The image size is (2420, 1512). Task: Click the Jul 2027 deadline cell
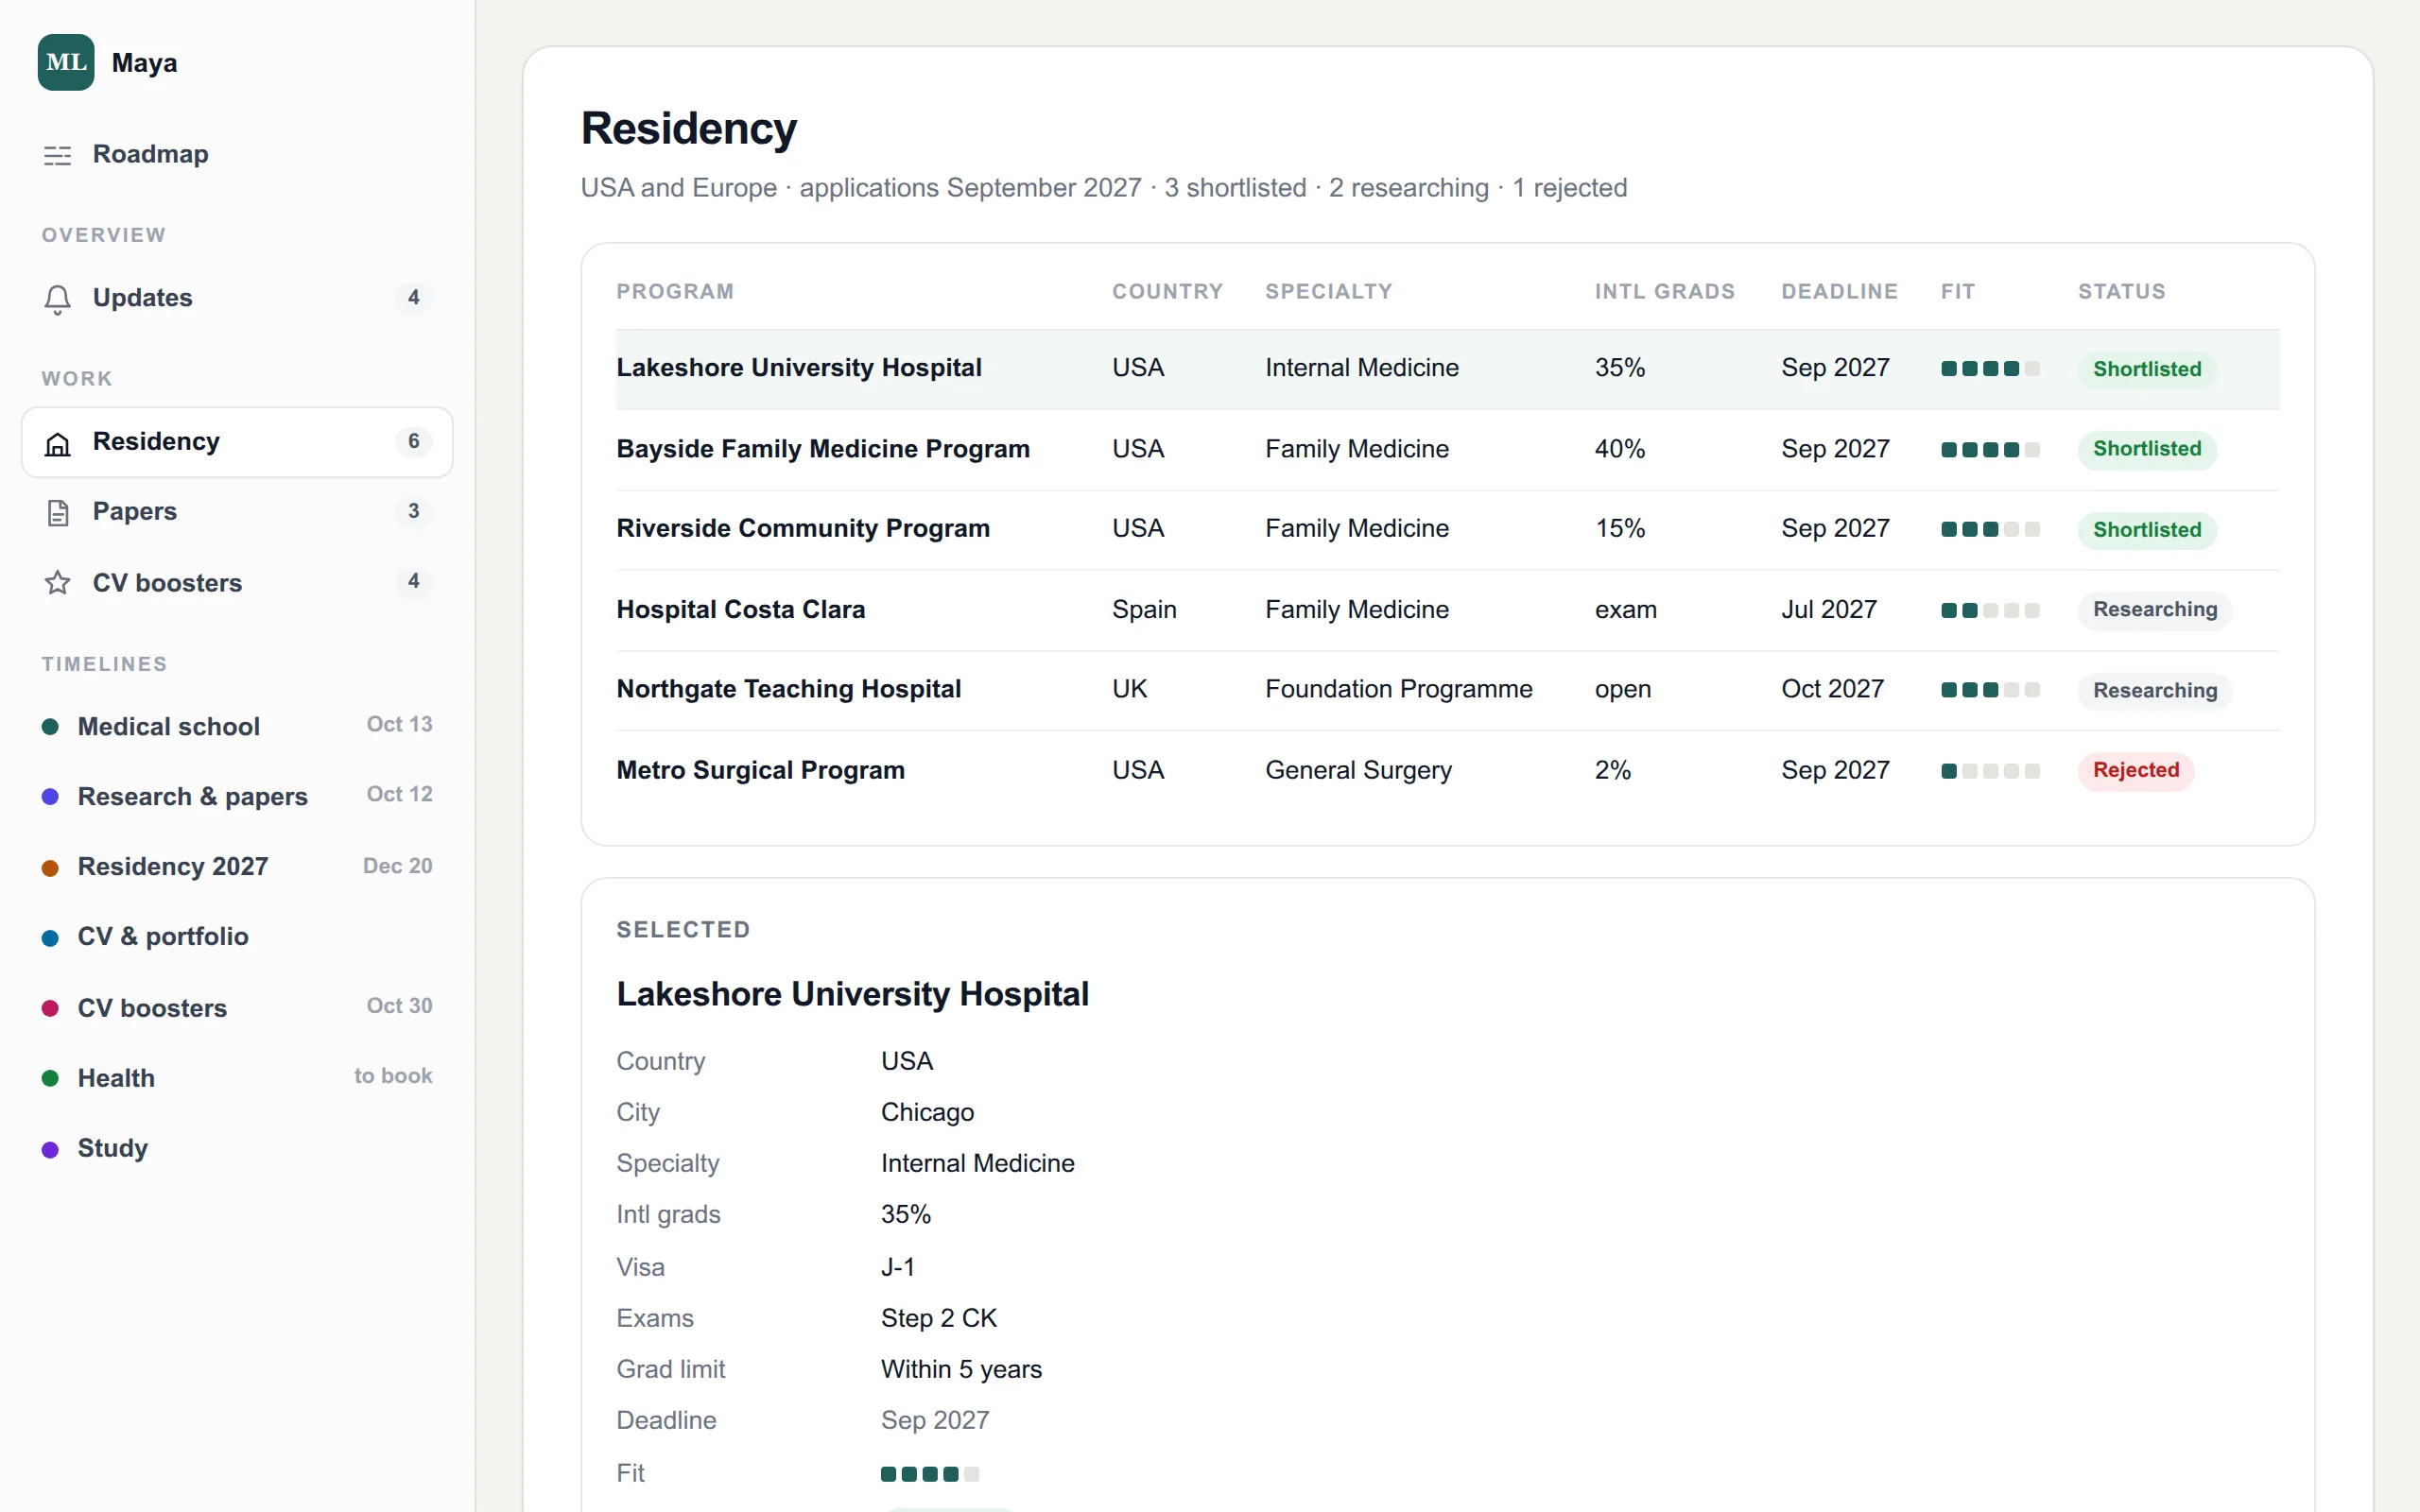1829,609
